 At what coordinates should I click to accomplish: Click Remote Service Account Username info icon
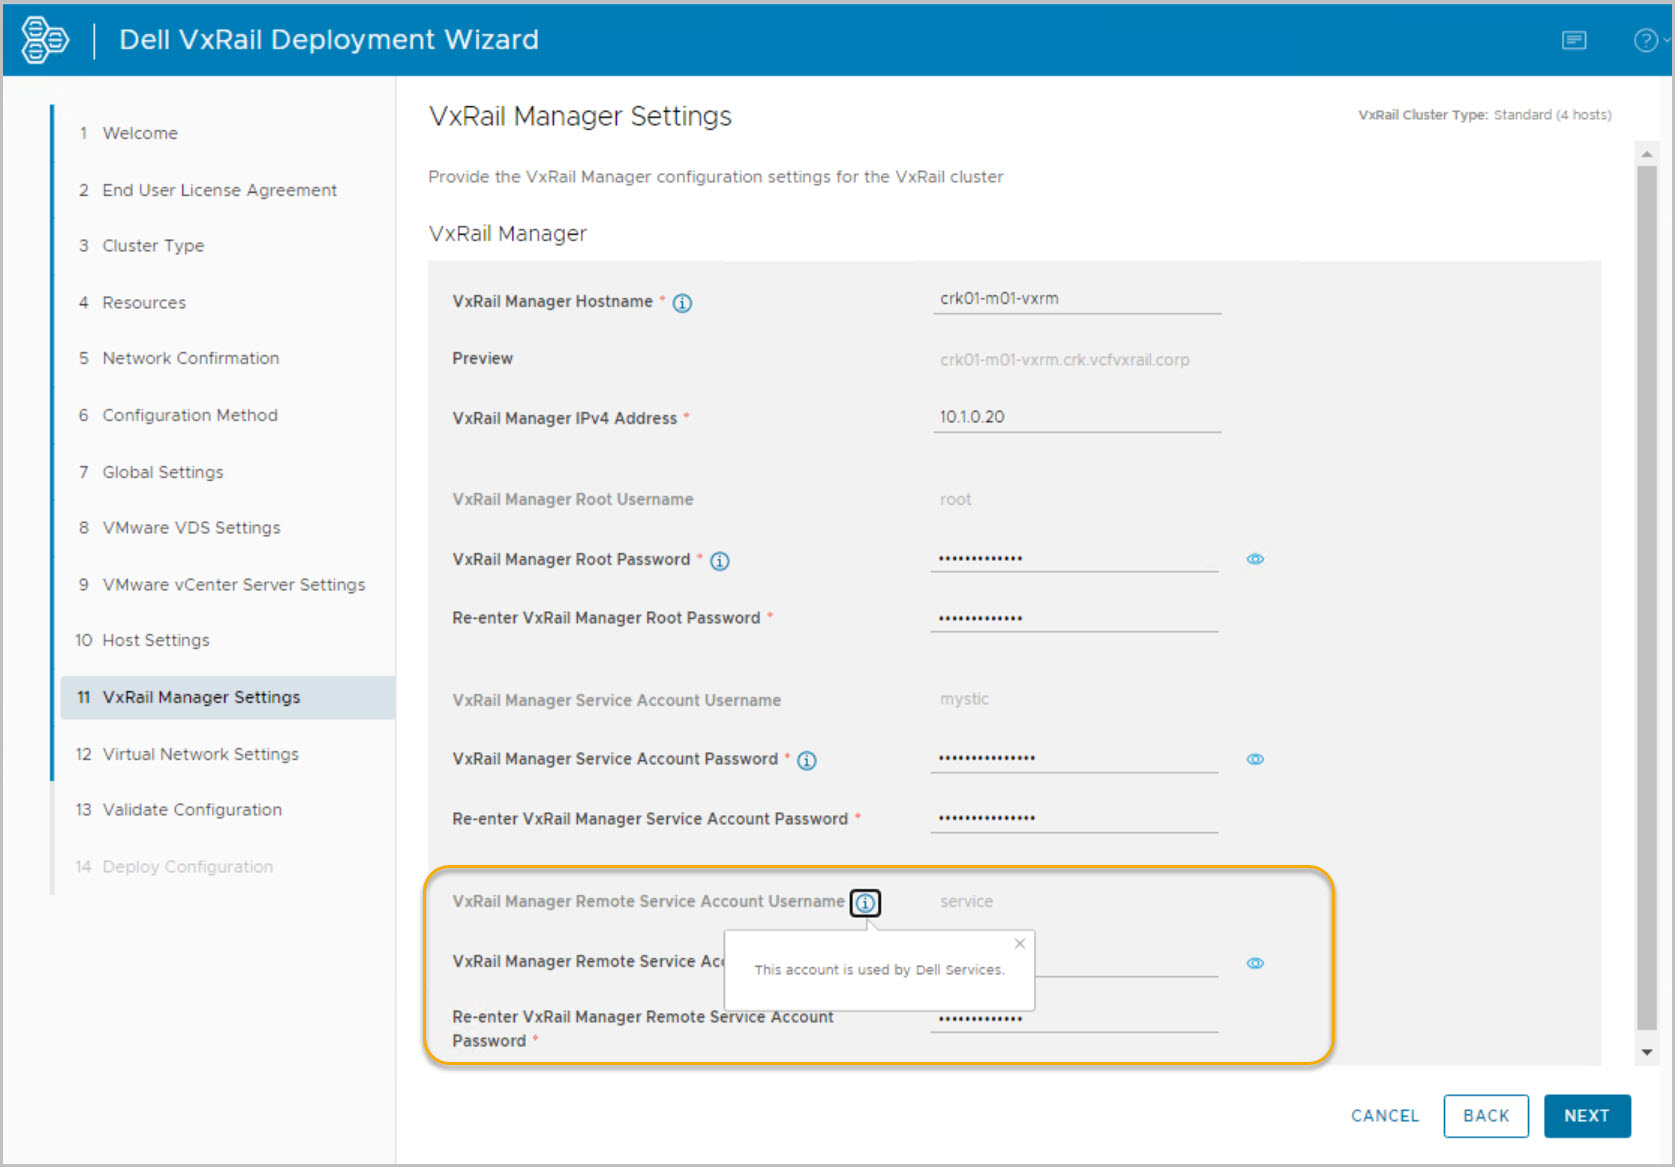(x=865, y=903)
